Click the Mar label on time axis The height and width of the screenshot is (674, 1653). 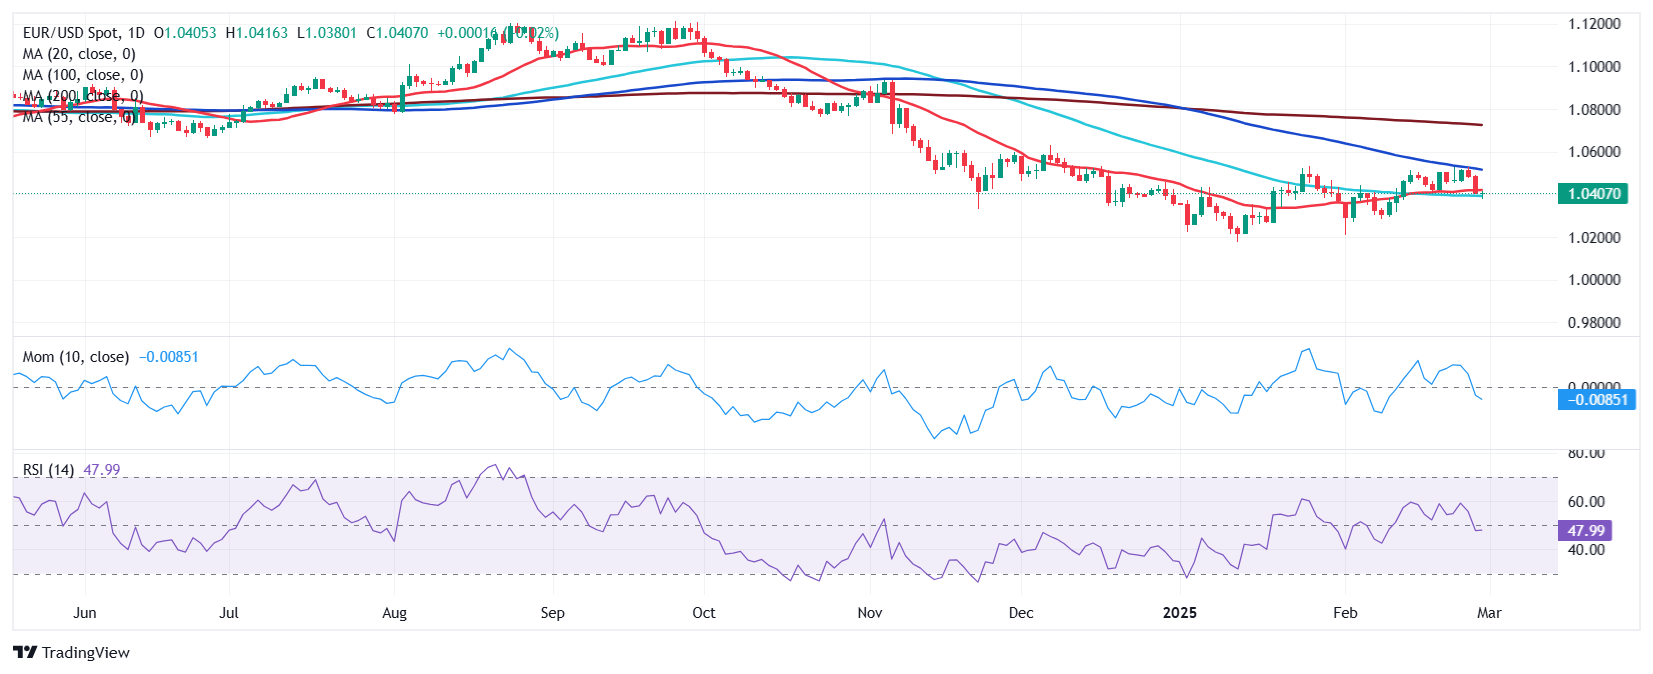(1489, 613)
